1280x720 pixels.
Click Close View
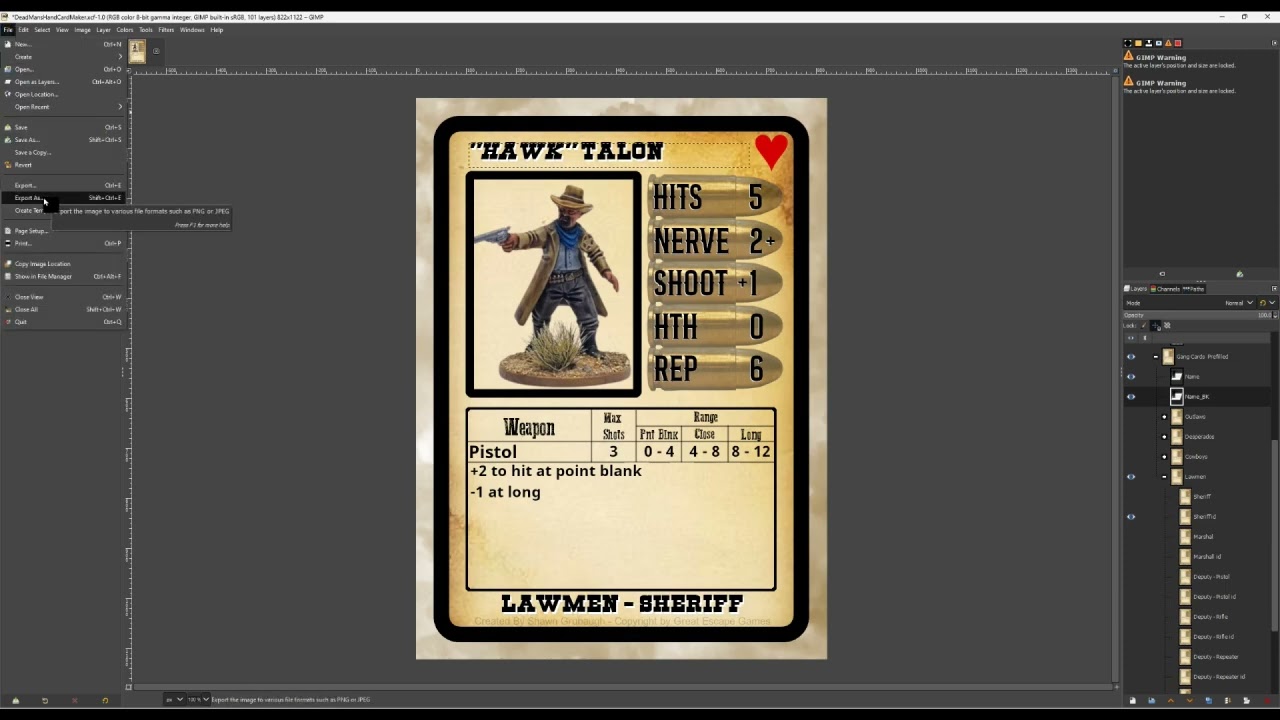point(64,297)
